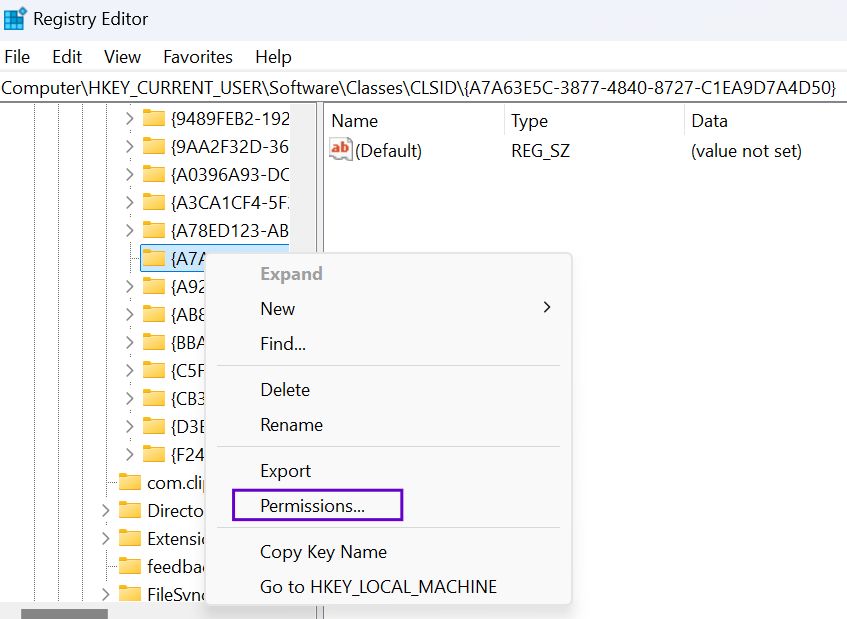Viewport: 847px width, 619px height.
Task: Expand the Directory key chevron
Action: pyautogui.click(x=105, y=510)
